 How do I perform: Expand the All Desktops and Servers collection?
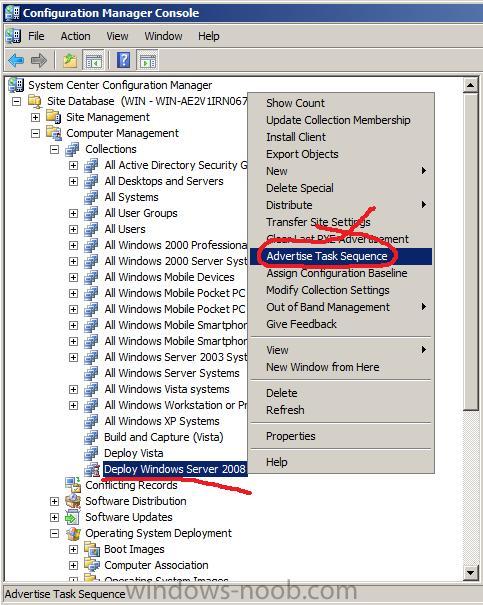pyautogui.click(x=73, y=181)
